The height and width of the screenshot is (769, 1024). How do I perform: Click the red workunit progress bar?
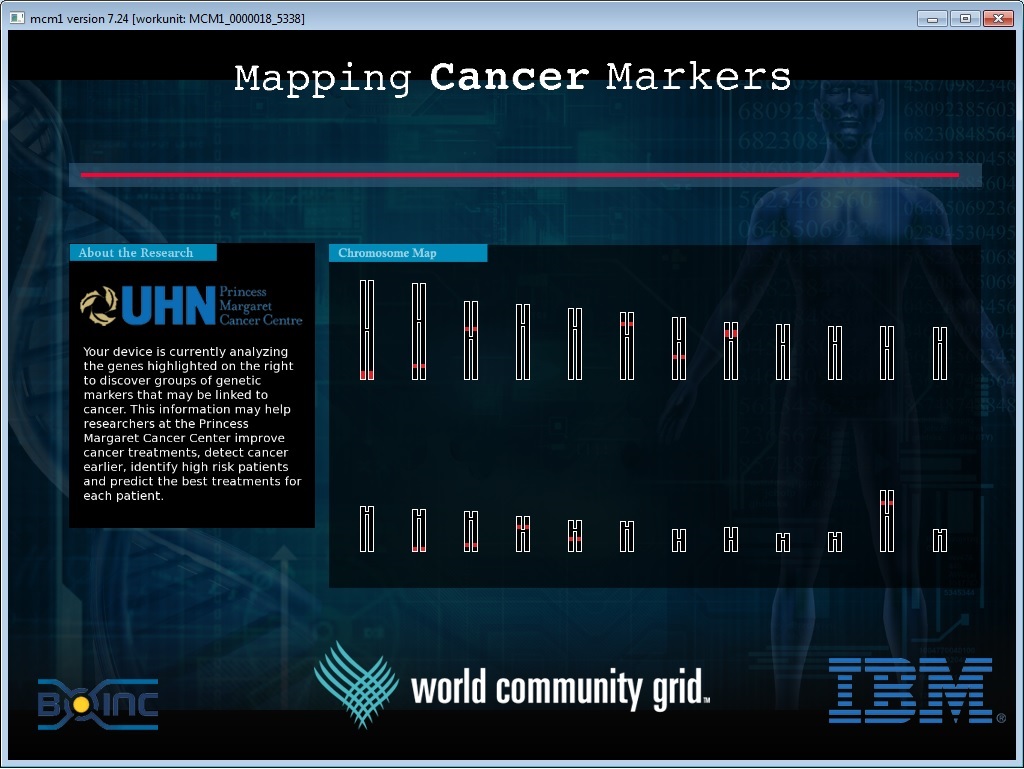[x=520, y=175]
